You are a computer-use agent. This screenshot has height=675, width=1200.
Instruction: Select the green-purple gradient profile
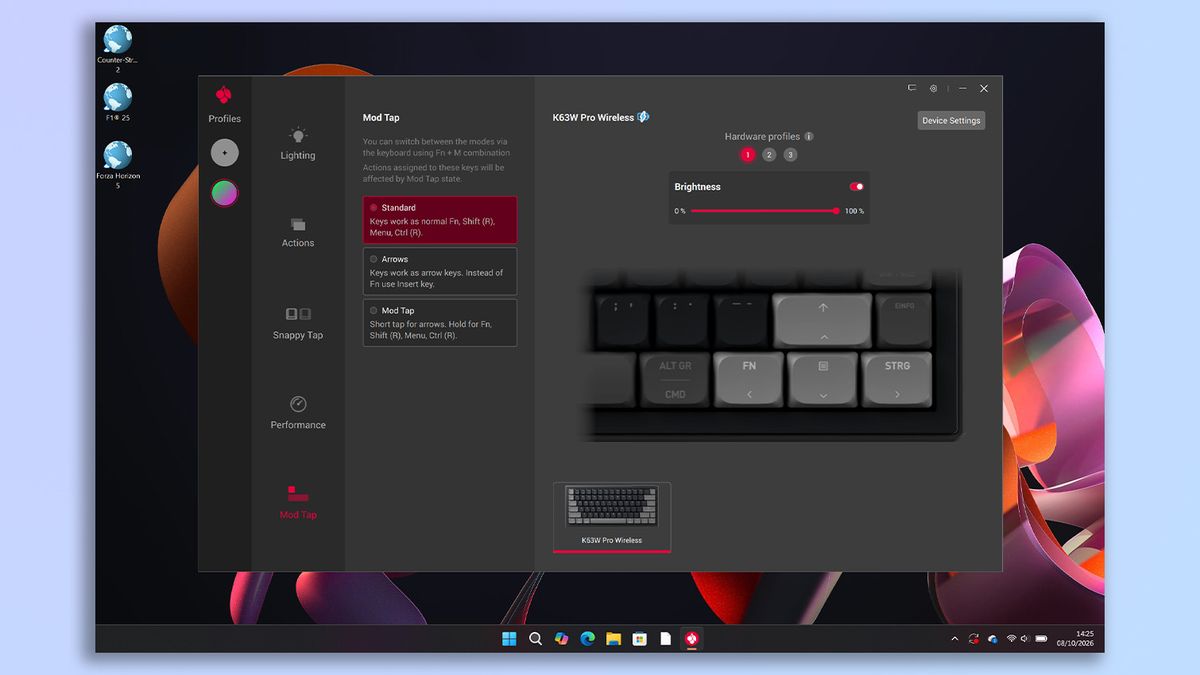pyautogui.click(x=224, y=193)
